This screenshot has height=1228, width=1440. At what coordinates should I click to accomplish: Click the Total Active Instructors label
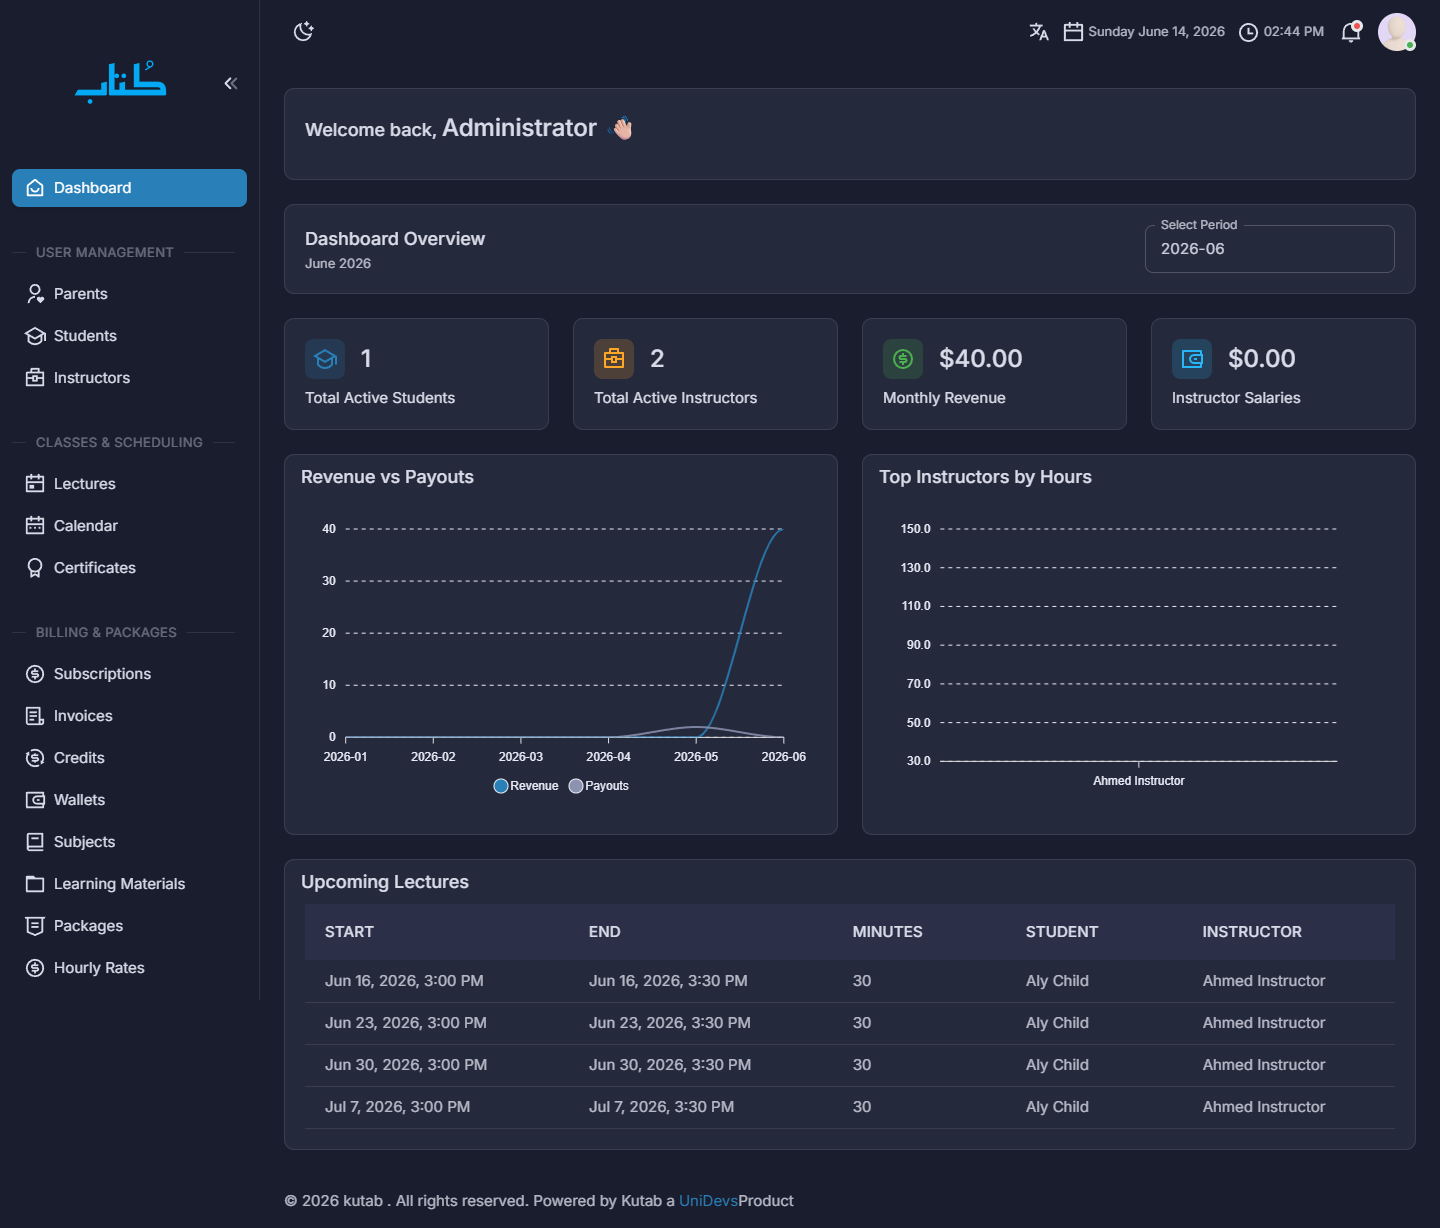(675, 398)
